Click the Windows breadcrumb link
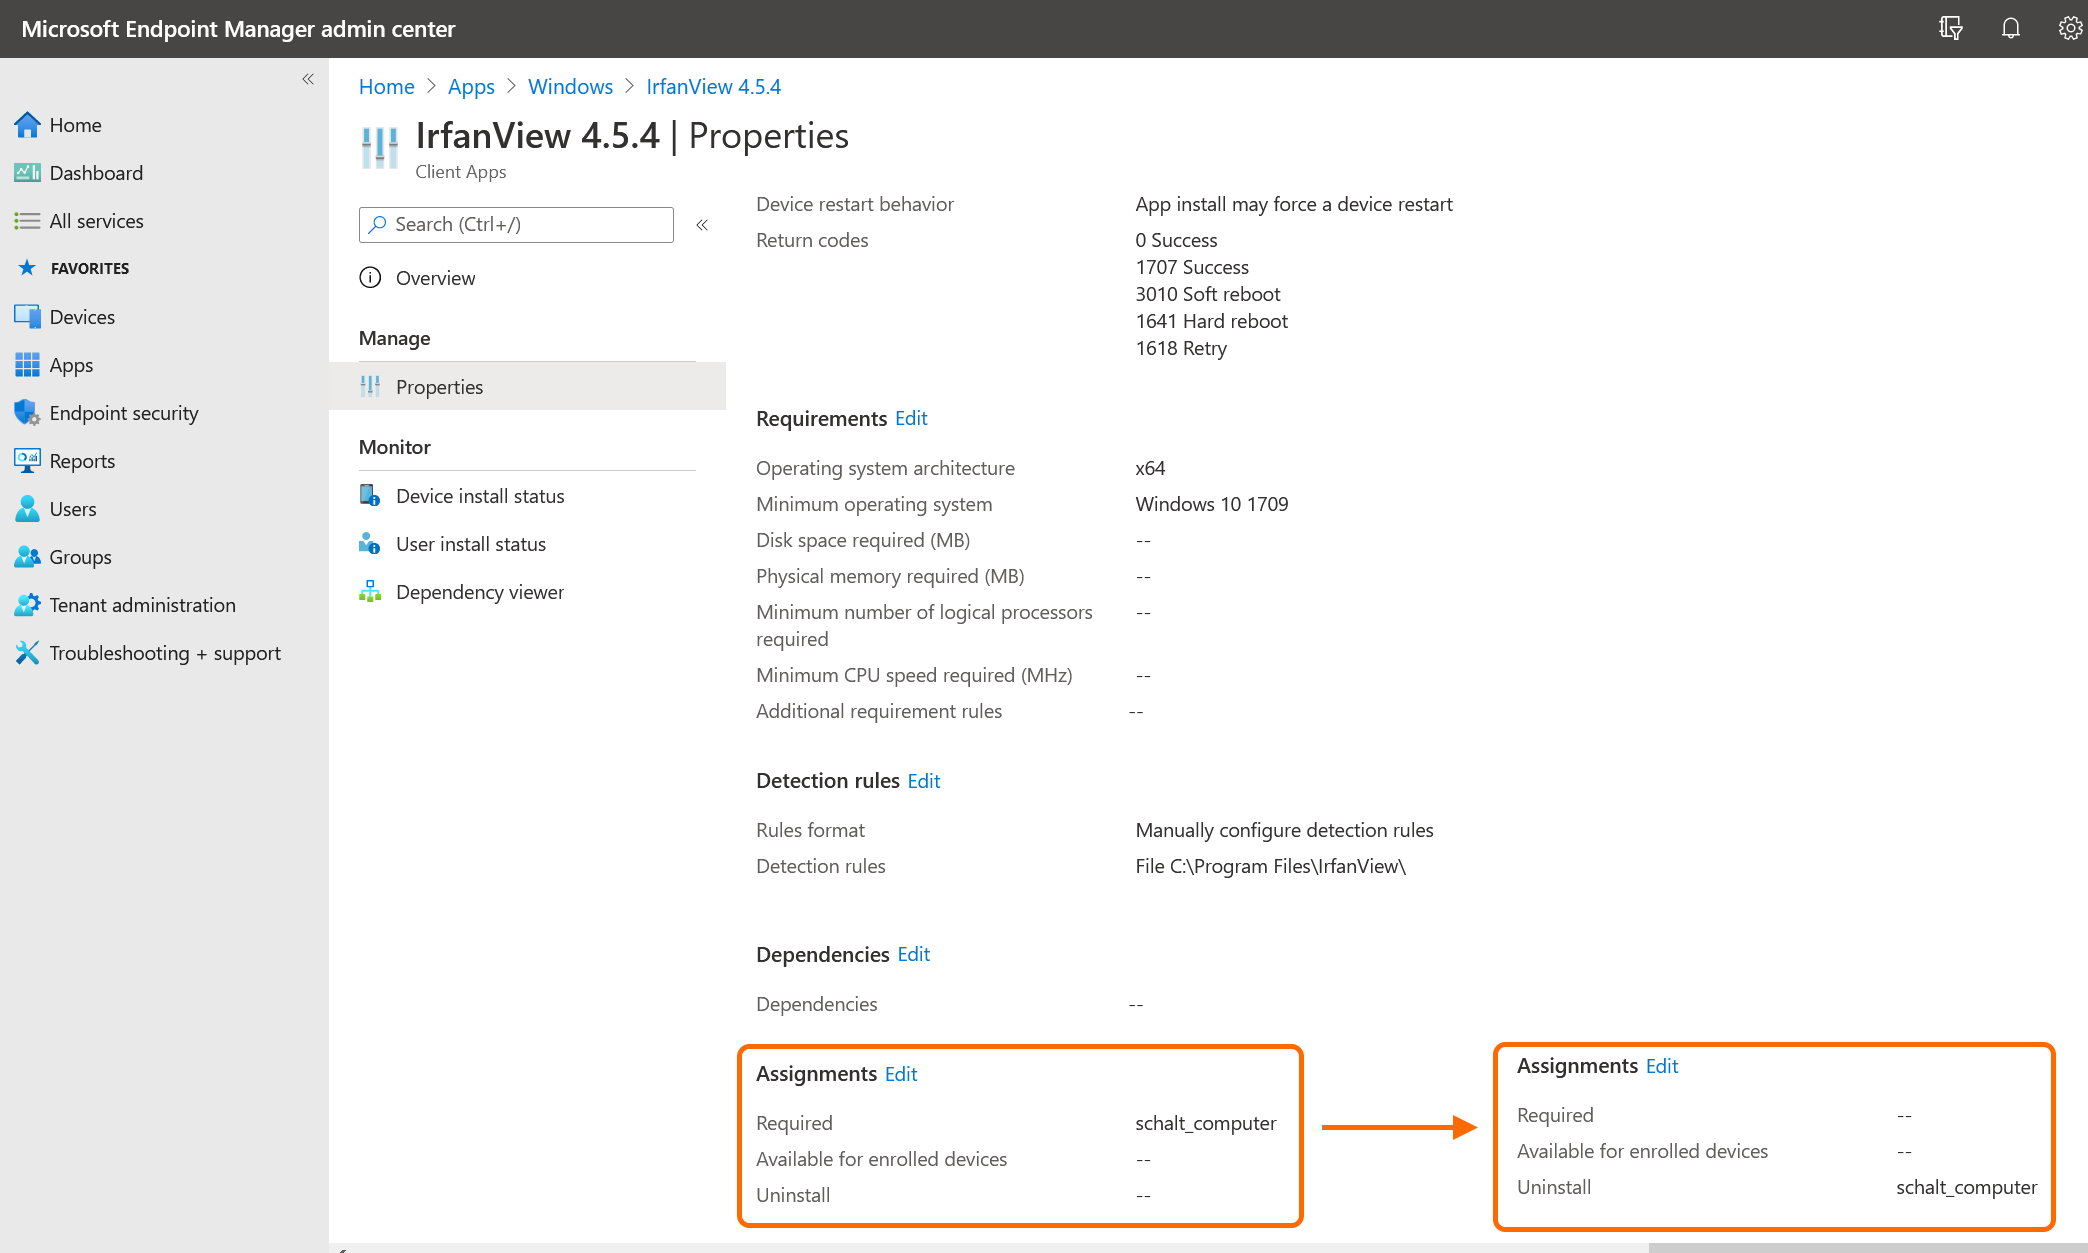The height and width of the screenshot is (1253, 2088). [570, 87]
